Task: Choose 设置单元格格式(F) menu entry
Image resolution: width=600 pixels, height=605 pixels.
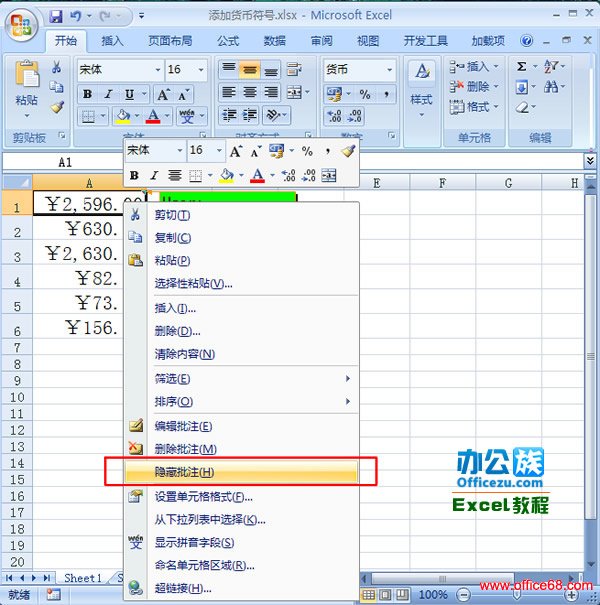Action: pos(241,497)
